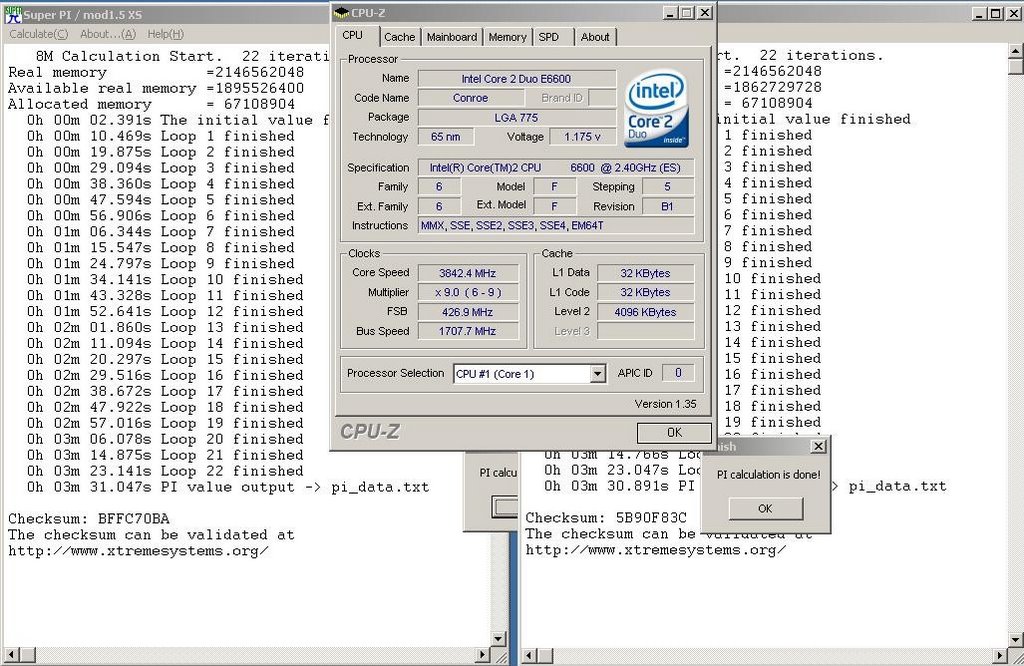Click the scroll-up arrow in right Super PI window

coord(1016,50)
